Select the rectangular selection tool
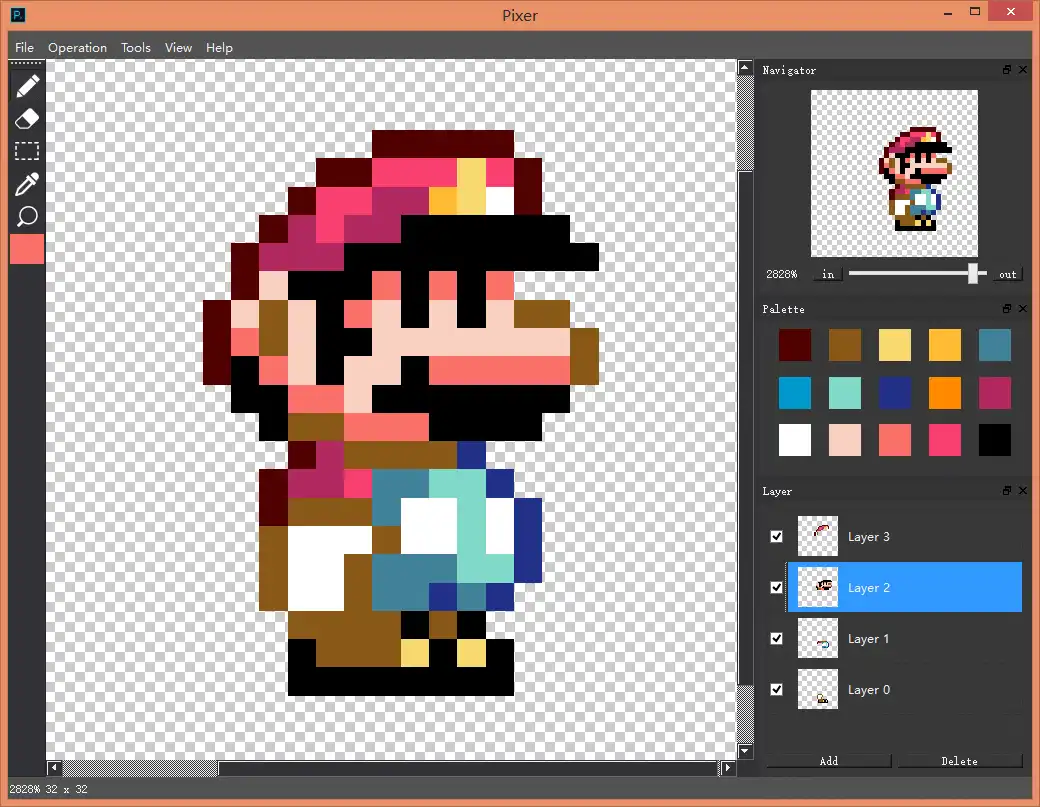This screenshot has height=807, width=1040. point(27,151)
